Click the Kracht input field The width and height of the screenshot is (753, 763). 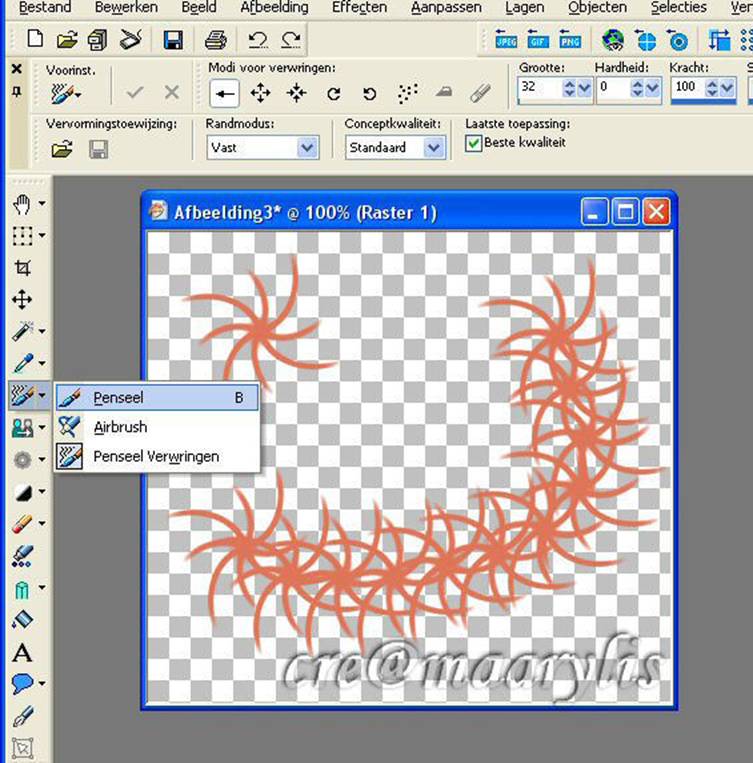click(688, 88)
